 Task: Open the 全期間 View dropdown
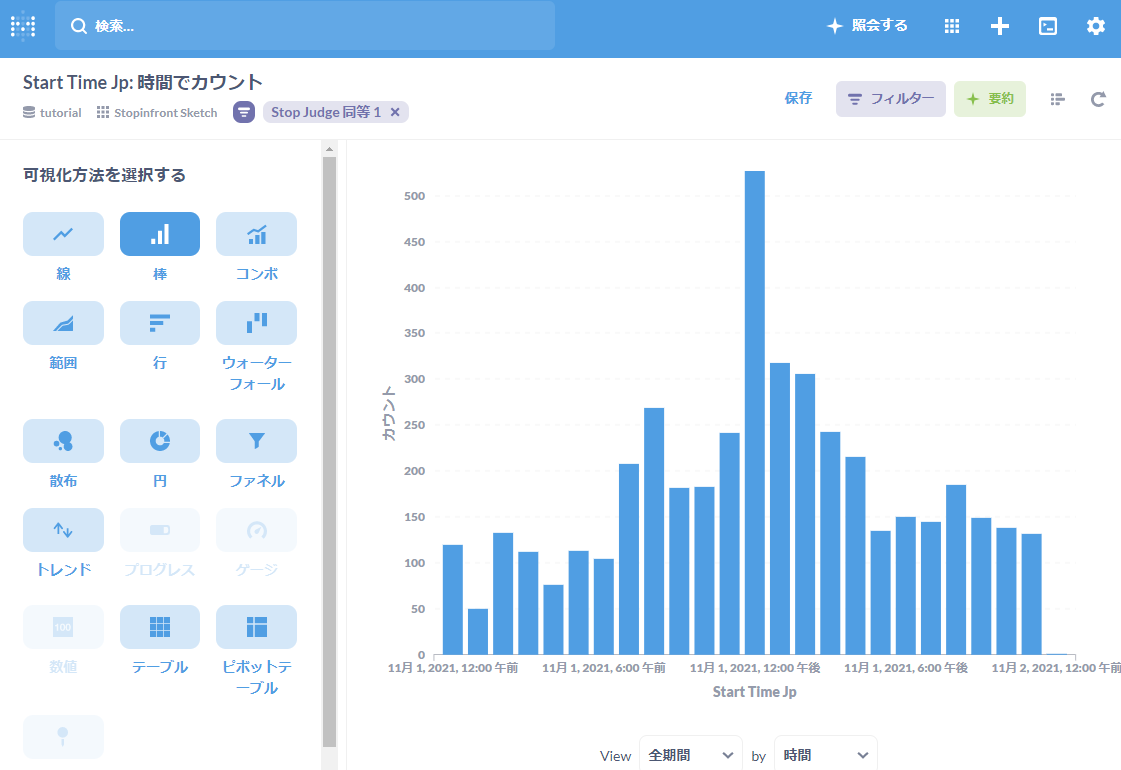click(x=691, y=755)
